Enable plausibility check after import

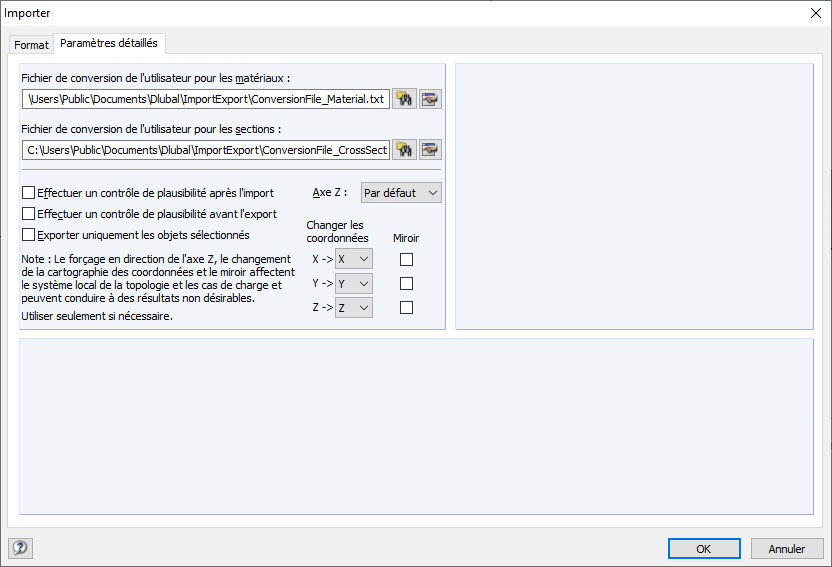(28, 192)
